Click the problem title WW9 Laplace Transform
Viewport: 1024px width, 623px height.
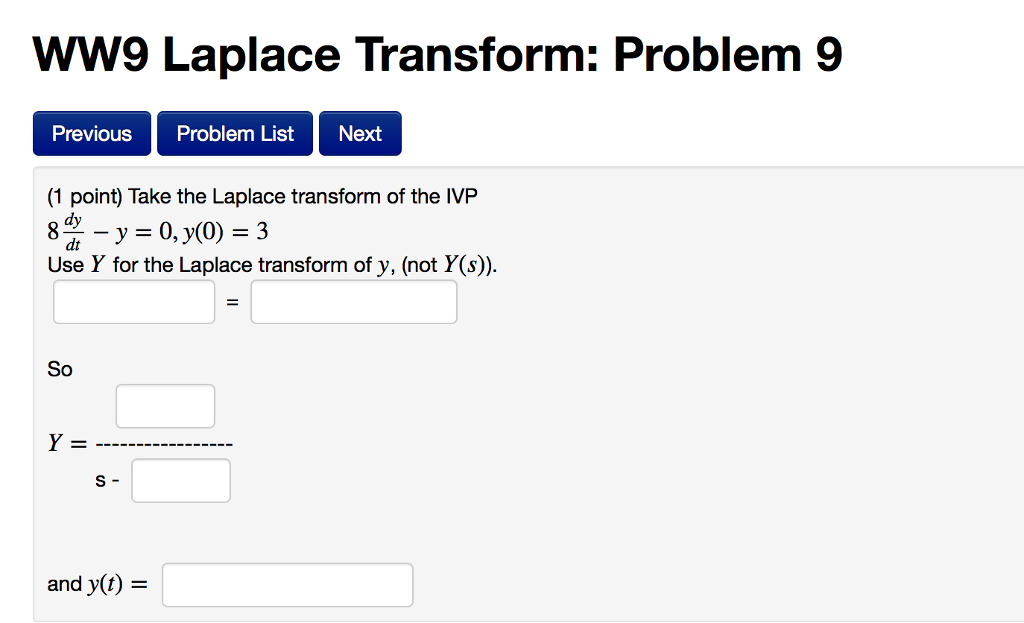437,54
